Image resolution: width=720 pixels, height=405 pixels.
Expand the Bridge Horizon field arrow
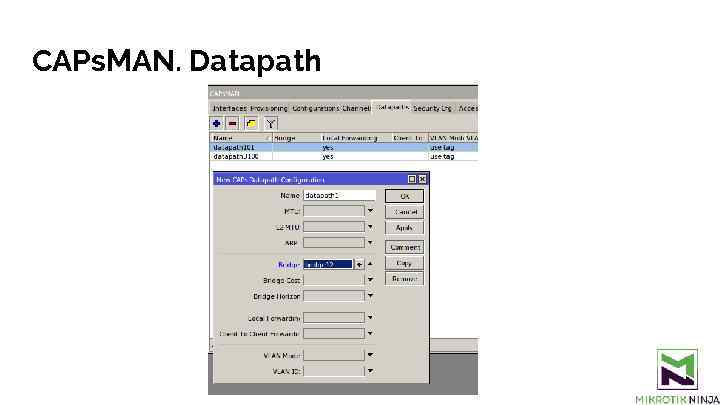(370, 296)
